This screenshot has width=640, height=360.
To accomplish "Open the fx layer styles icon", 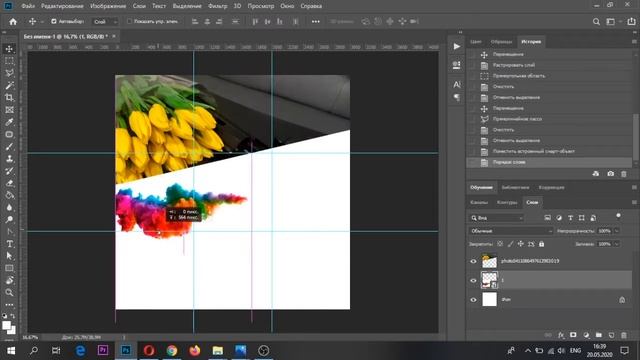I will pyautogui.click(x=561, y=335).
